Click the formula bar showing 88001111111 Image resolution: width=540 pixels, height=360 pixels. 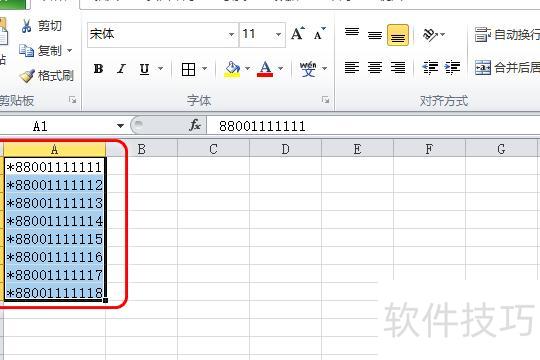(373, 126)
